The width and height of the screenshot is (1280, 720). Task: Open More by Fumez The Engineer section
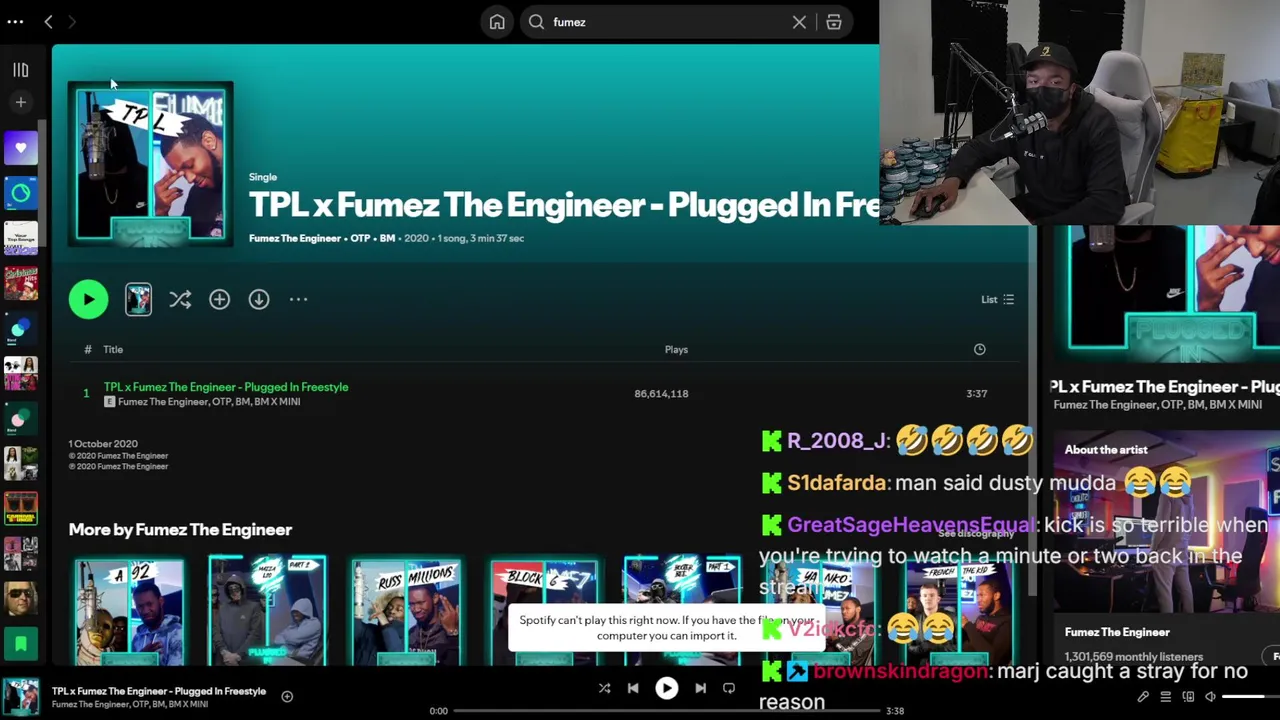180,529
